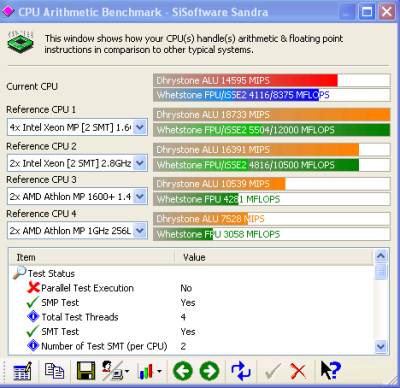This screenshot has height=388, width=400.
Task: Maximize the Sandra benchmark window
Action: point(367,12)
